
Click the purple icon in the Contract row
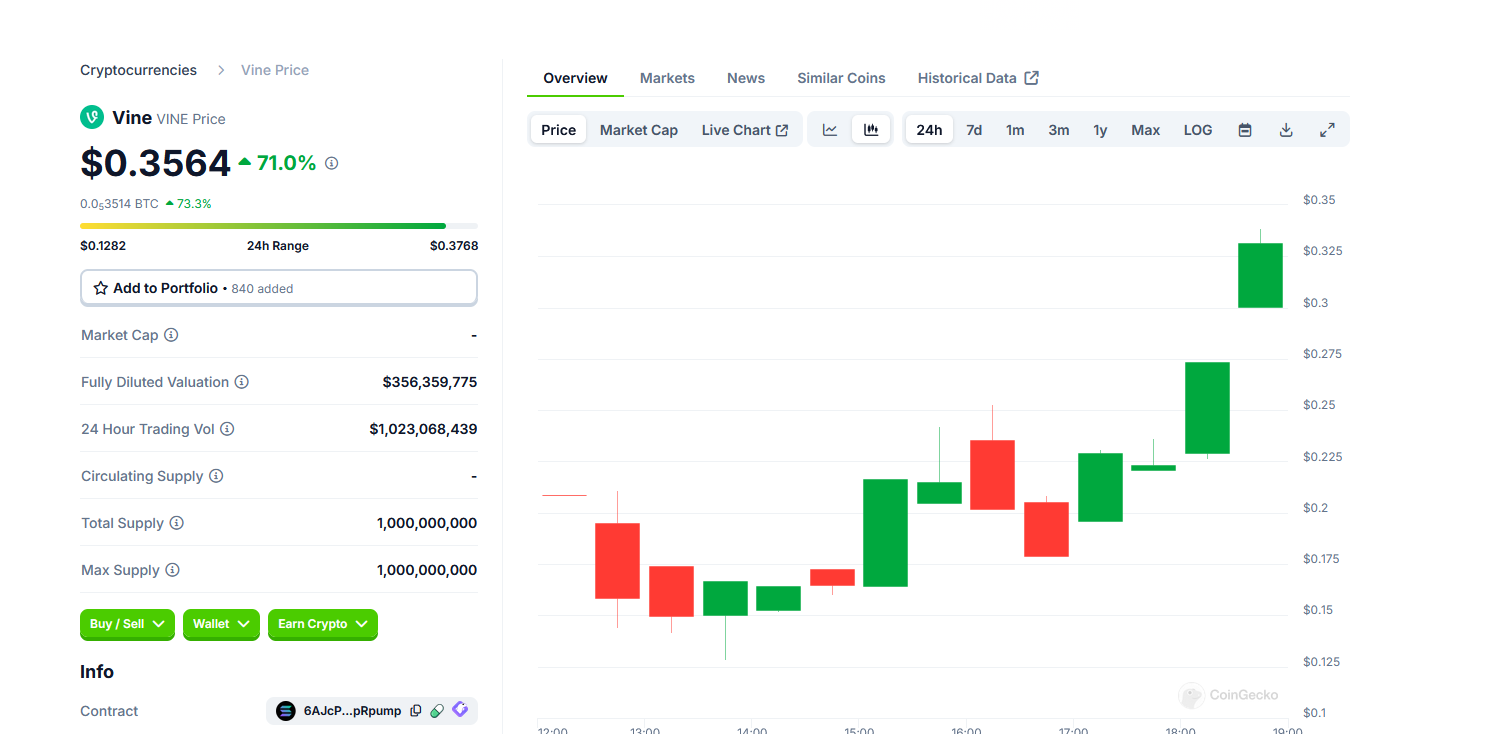tap(460, 710)
